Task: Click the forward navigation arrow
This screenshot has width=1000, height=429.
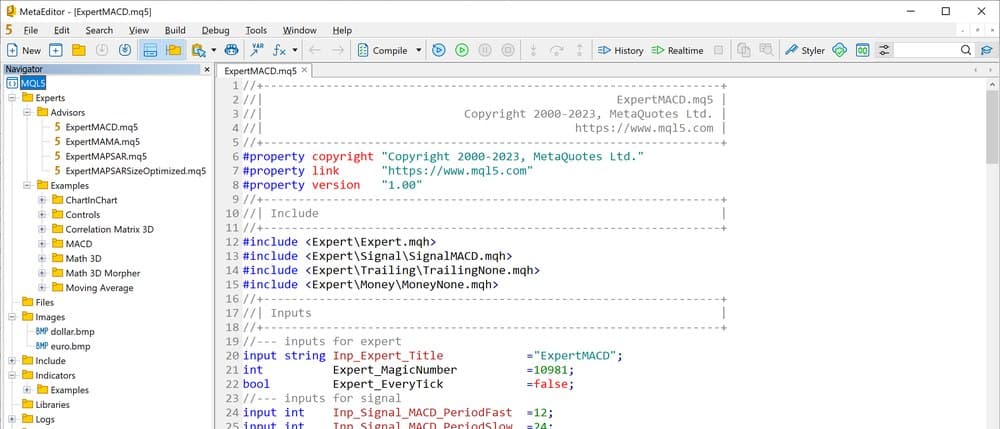Action: click(337, 50)
